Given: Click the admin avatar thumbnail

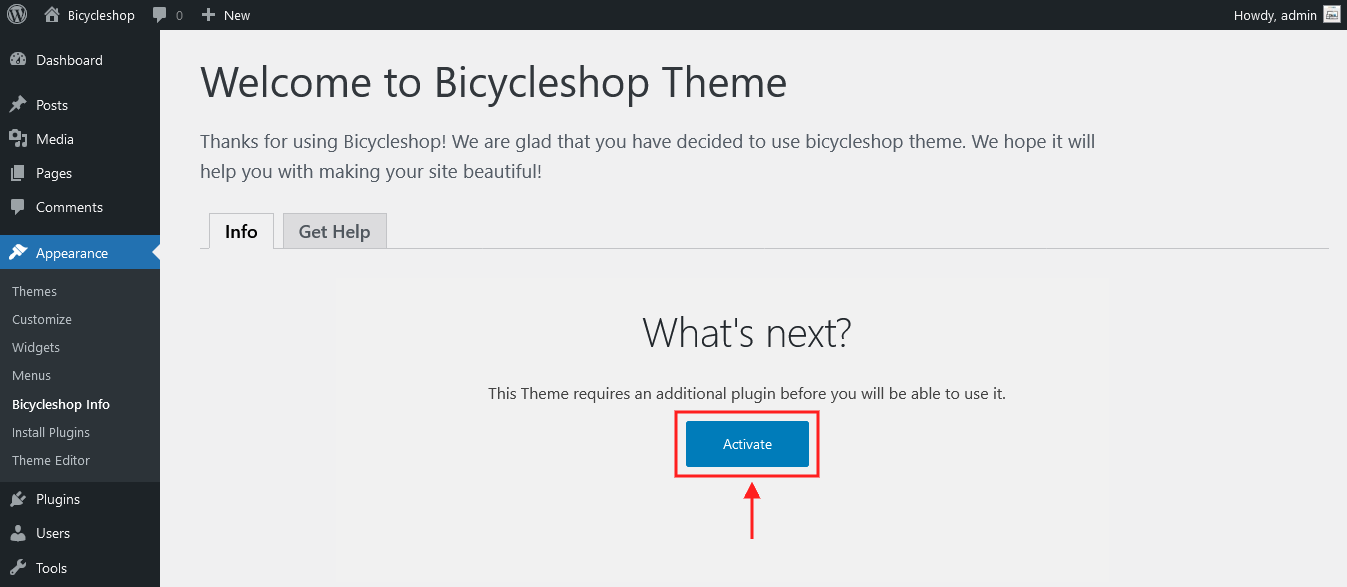Looking at the screenshot, I should [x=1331, y=15].
